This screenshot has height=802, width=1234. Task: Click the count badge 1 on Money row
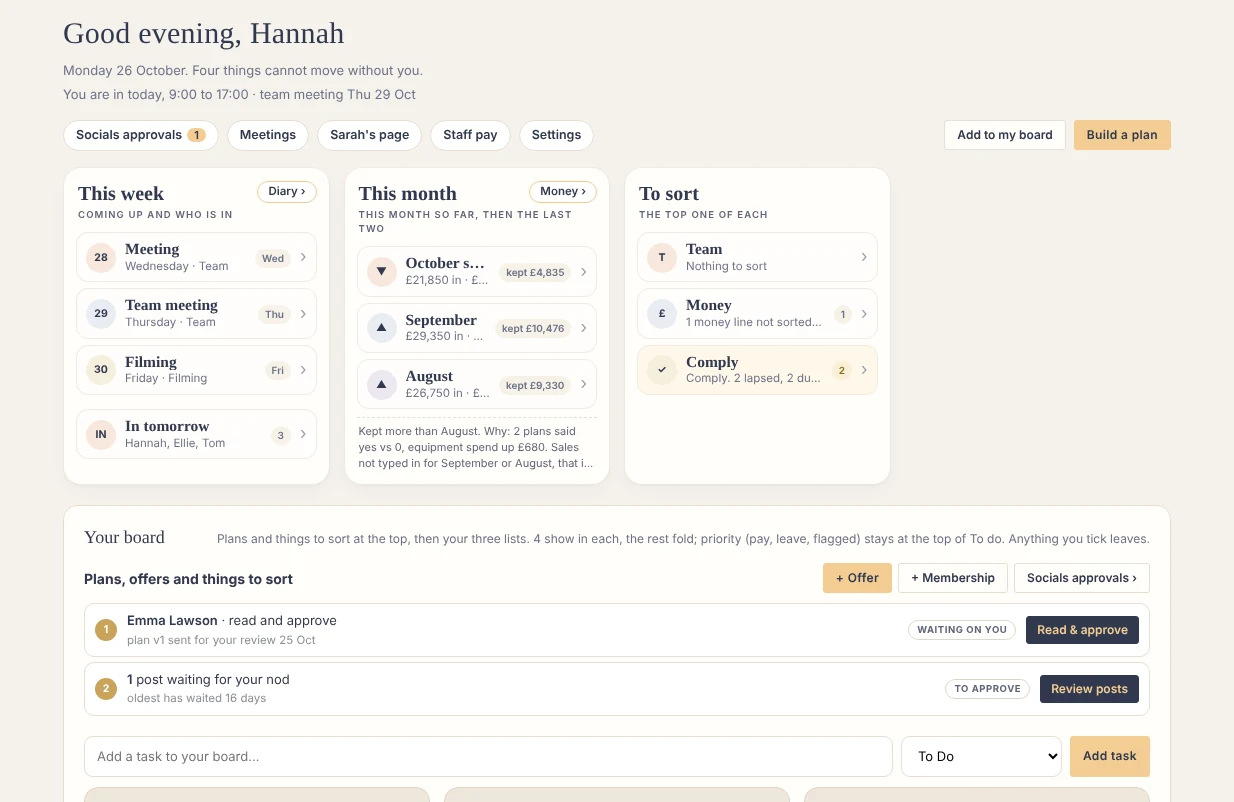[842, 314]
